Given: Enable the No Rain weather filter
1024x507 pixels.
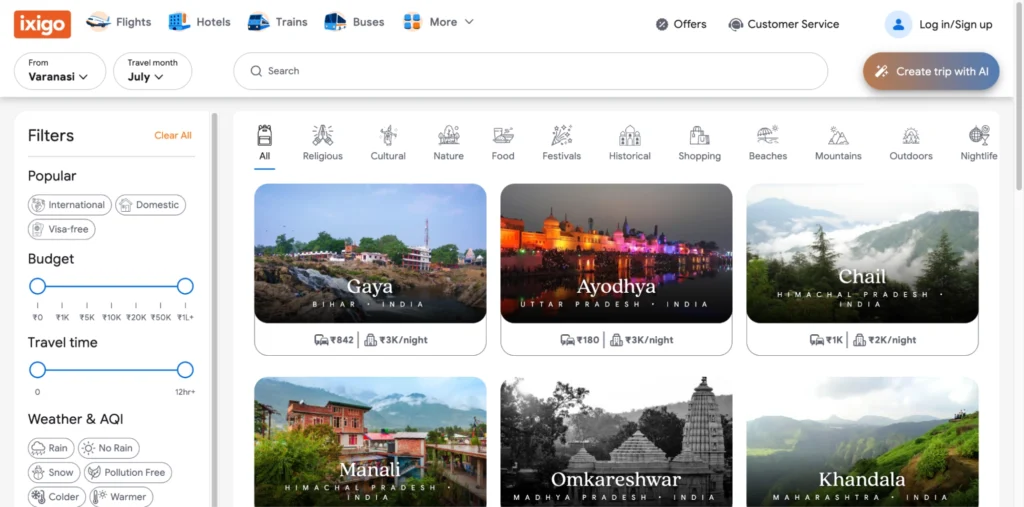Looking at the screenshot, I should pyautogui.click(x=108, y=448).
